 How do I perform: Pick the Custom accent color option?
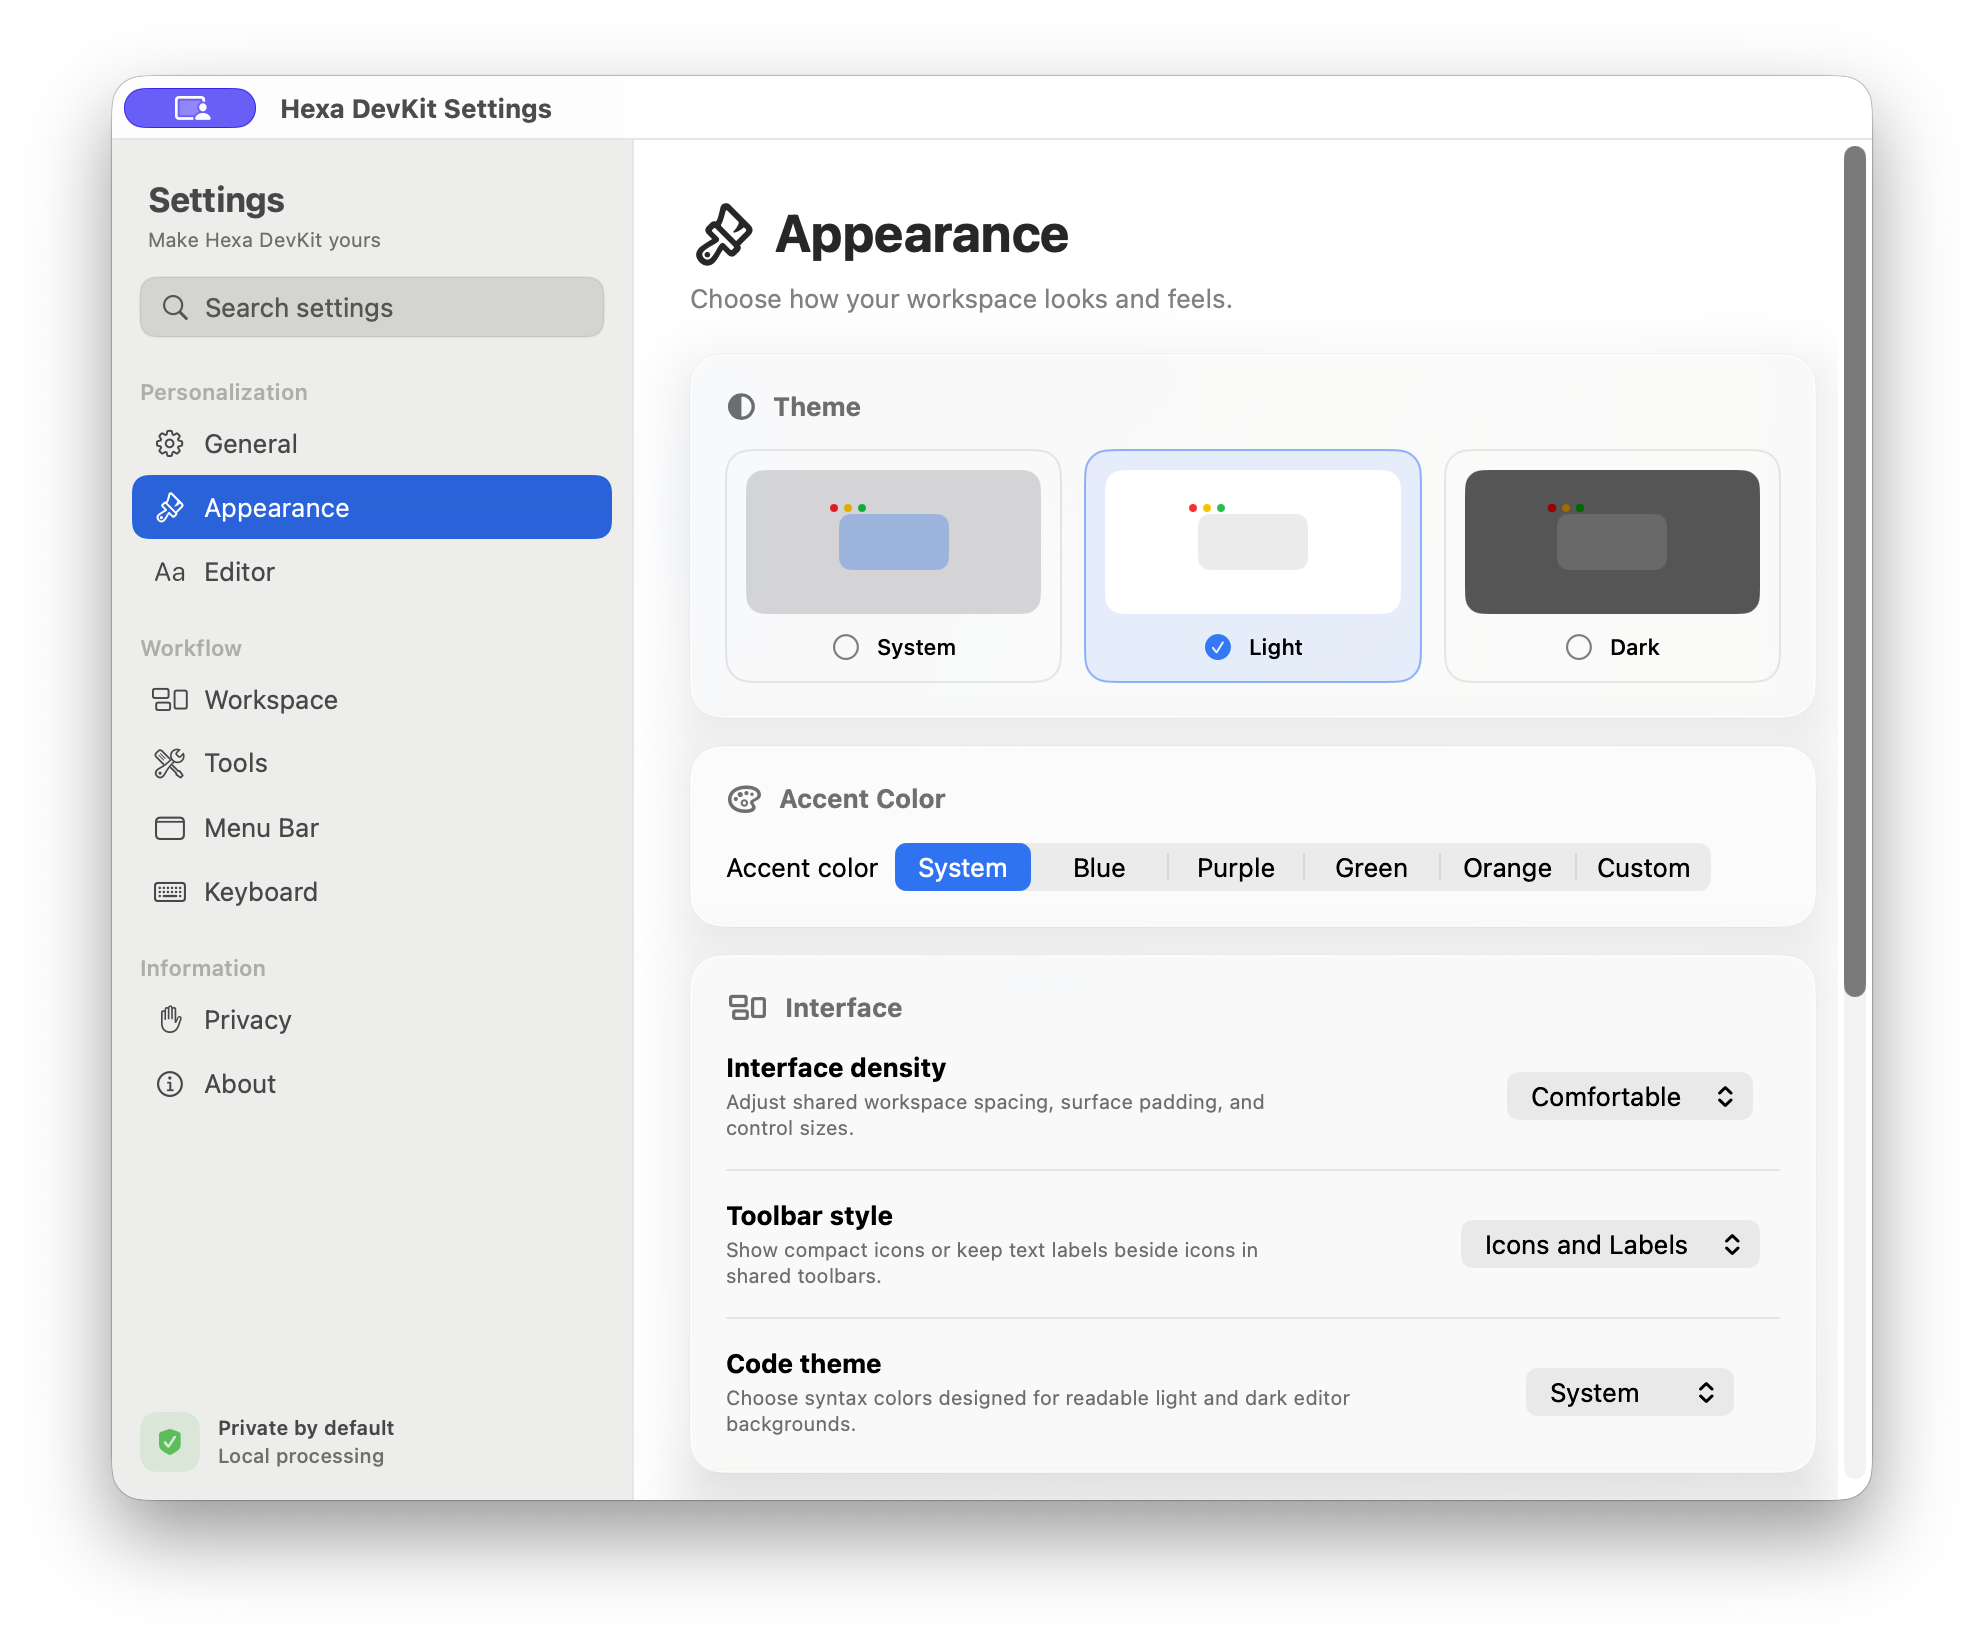coord(1643,868)
